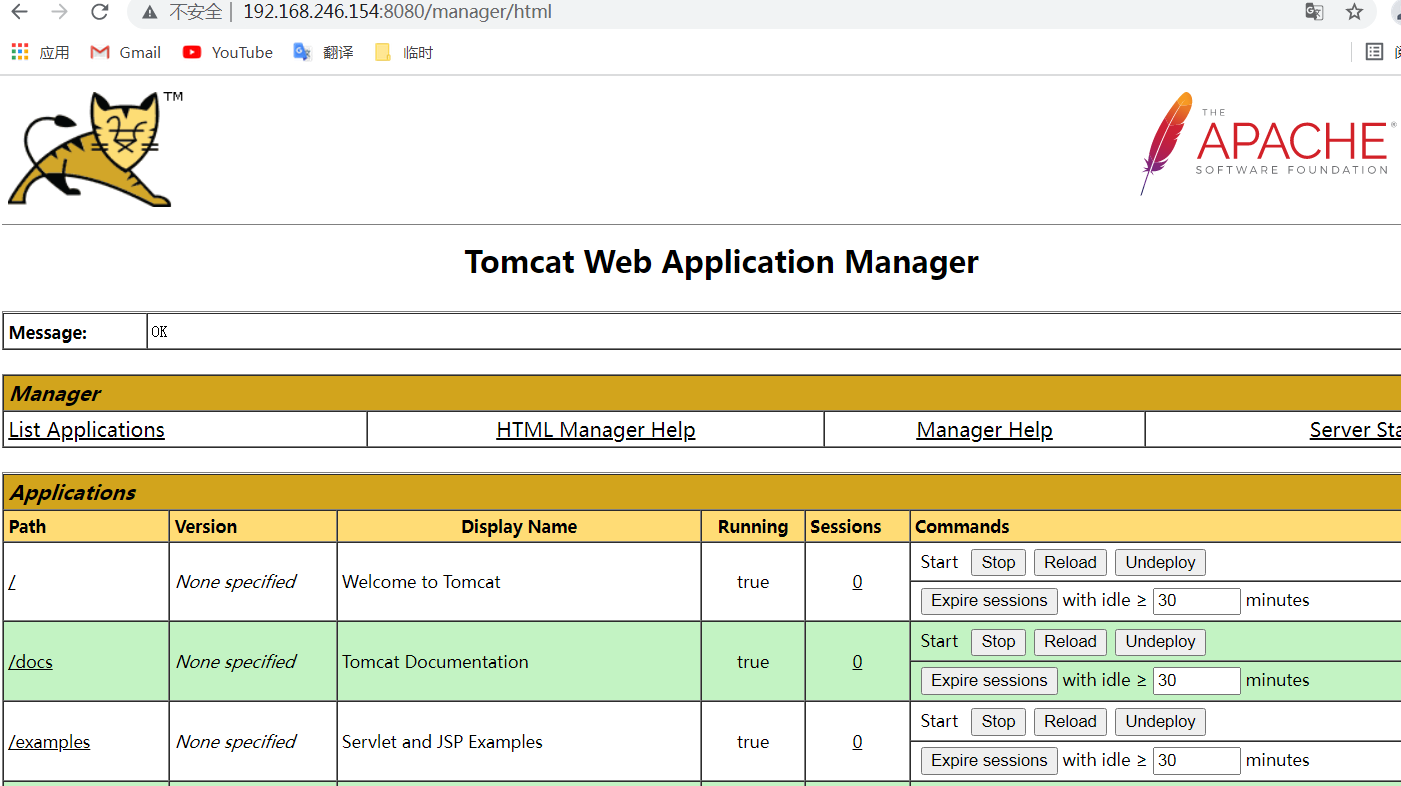Expire sessions for the root application
This screenshot has width=1401, height=786.
[x=989, y=600]
